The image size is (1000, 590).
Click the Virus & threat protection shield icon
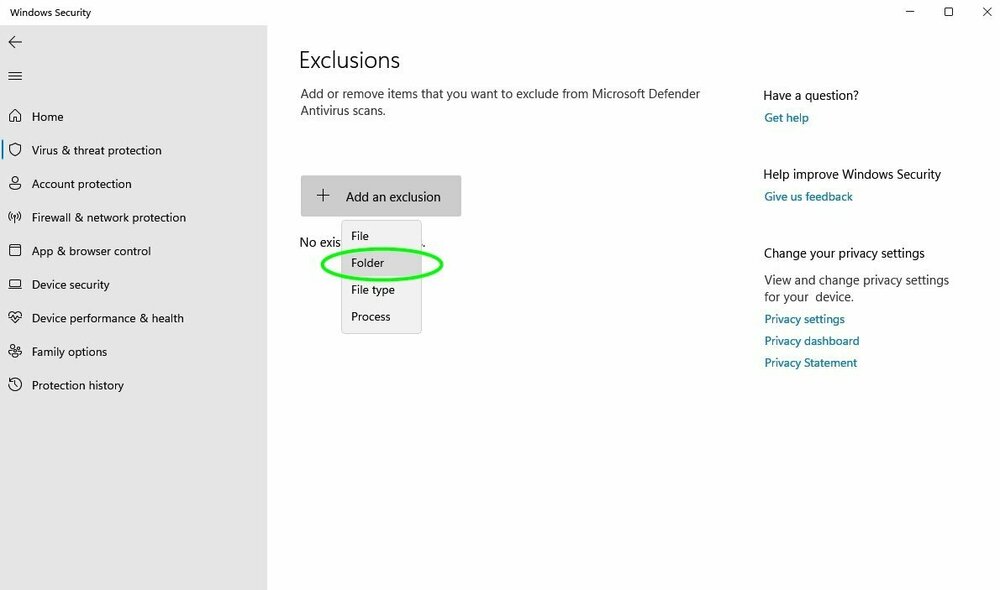click(15, 150)
